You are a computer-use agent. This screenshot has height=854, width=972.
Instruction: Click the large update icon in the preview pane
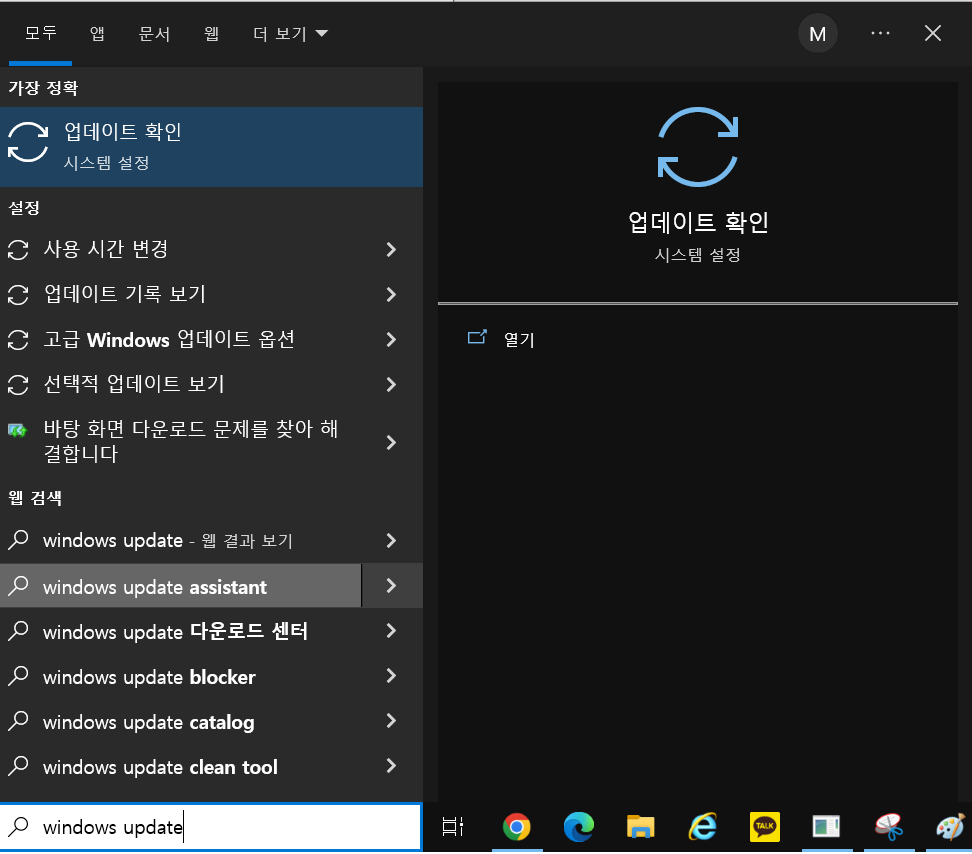[698, 147]
